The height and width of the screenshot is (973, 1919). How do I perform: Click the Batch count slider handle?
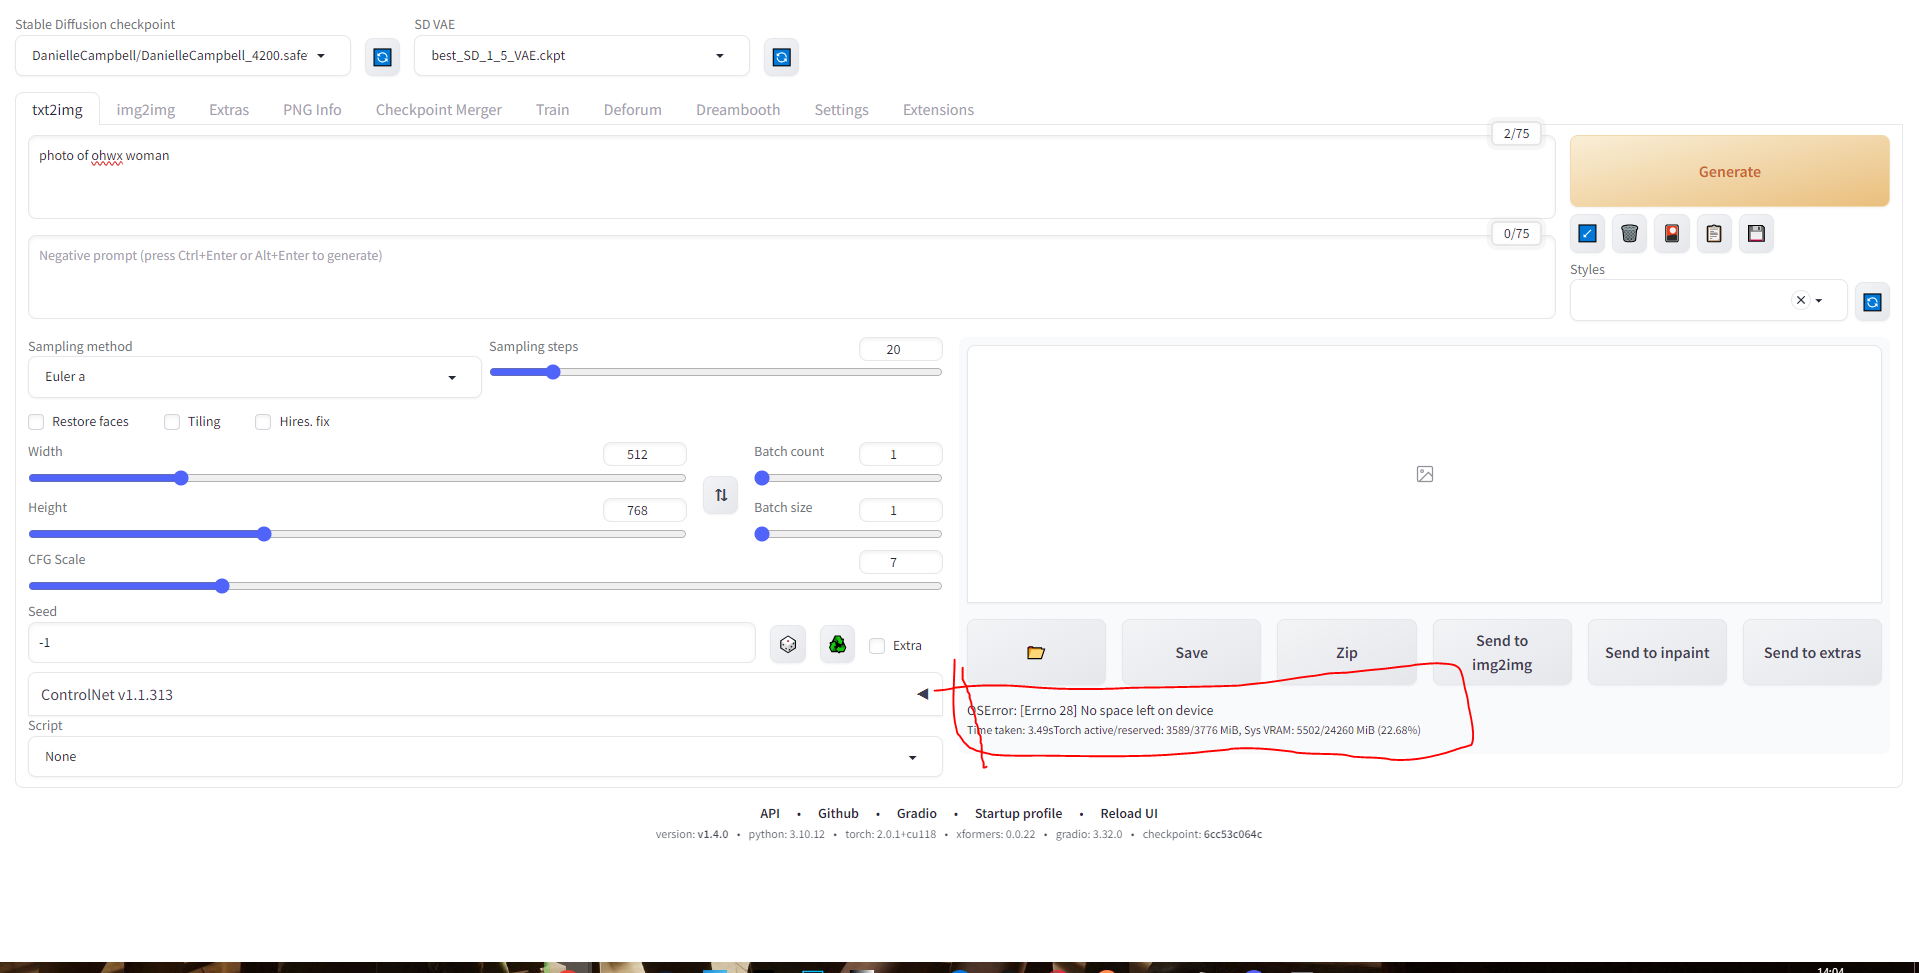[762, 478]
